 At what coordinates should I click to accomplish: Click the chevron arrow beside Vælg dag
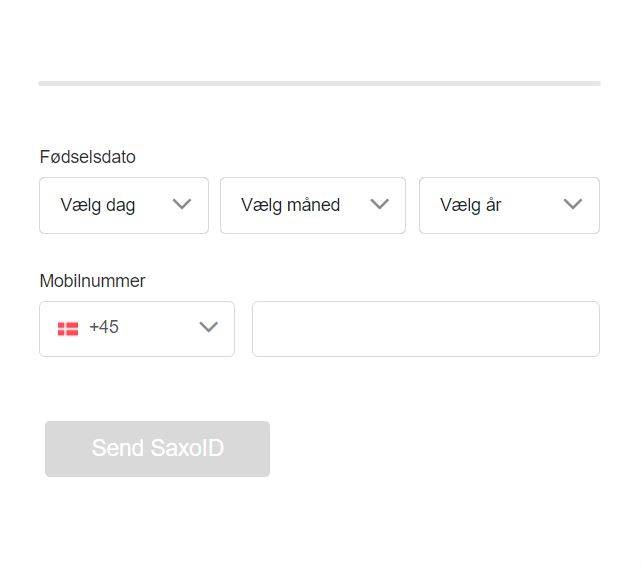(x=182, y=204)
